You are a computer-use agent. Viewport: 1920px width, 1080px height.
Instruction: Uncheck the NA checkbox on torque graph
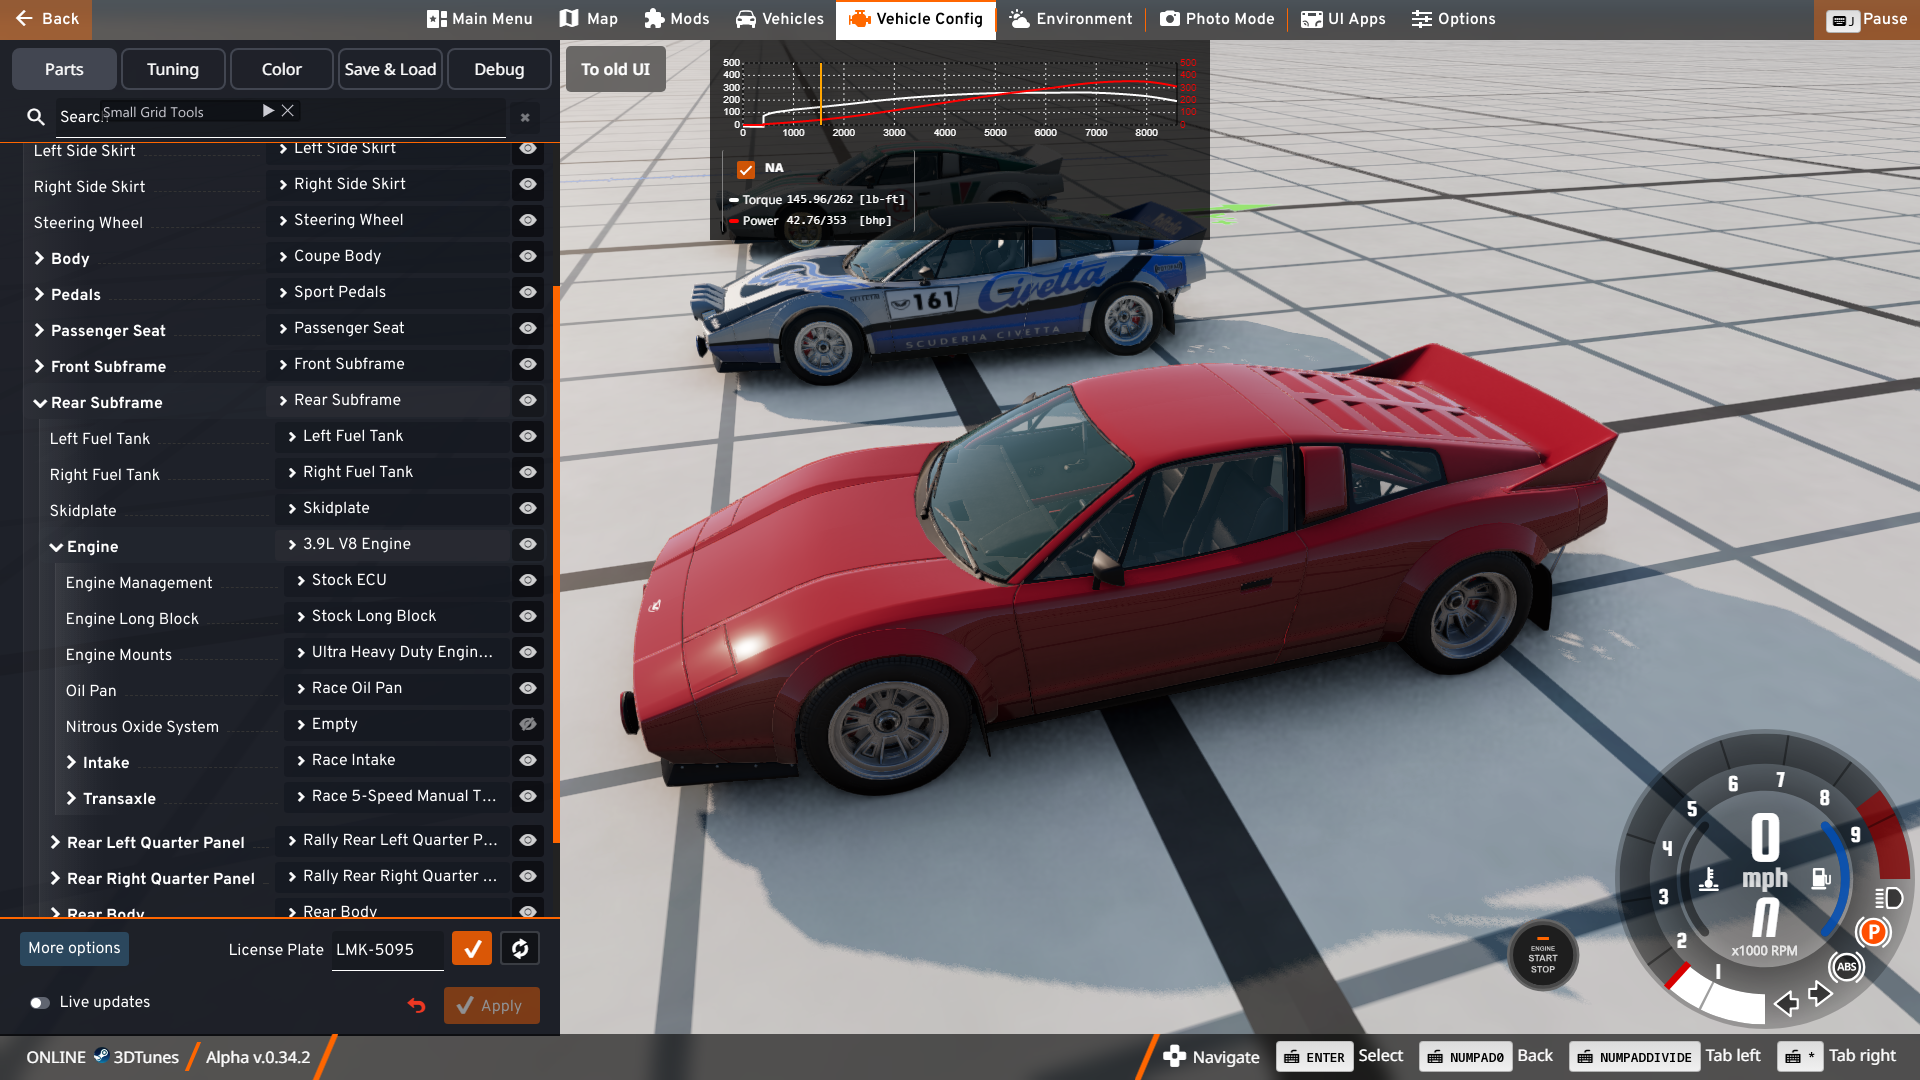point(746,169)
